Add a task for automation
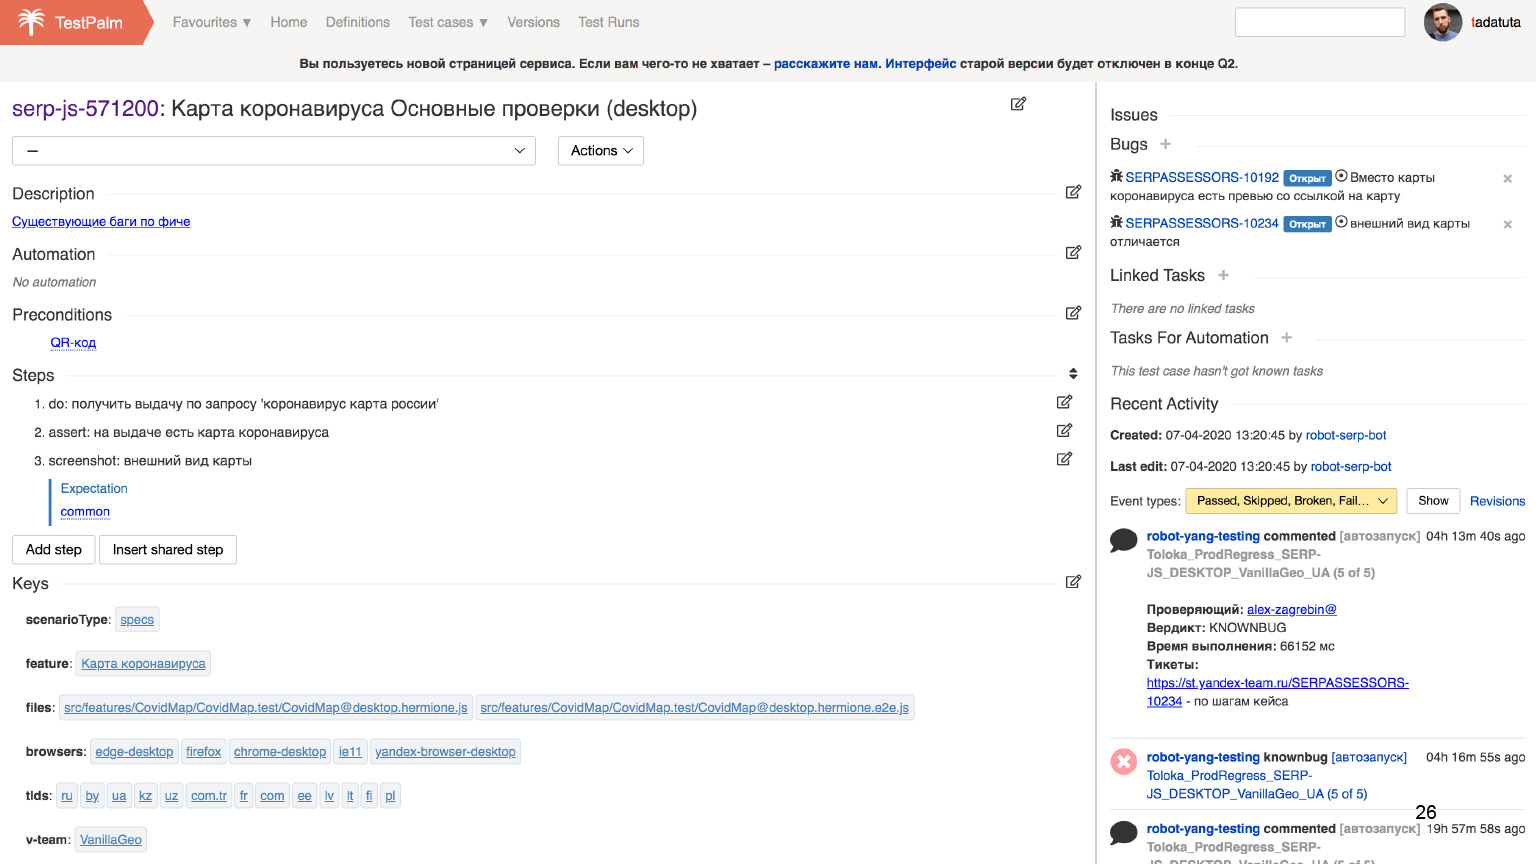1536x864 pixels. 1286,338
